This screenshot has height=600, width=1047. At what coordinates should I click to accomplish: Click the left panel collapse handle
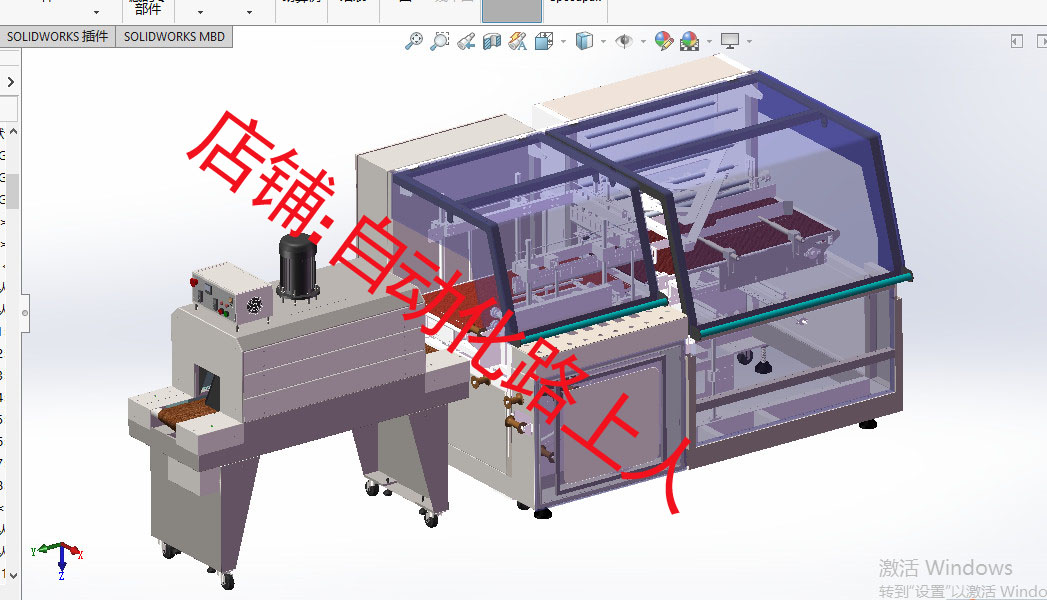[x=25, y=312]
